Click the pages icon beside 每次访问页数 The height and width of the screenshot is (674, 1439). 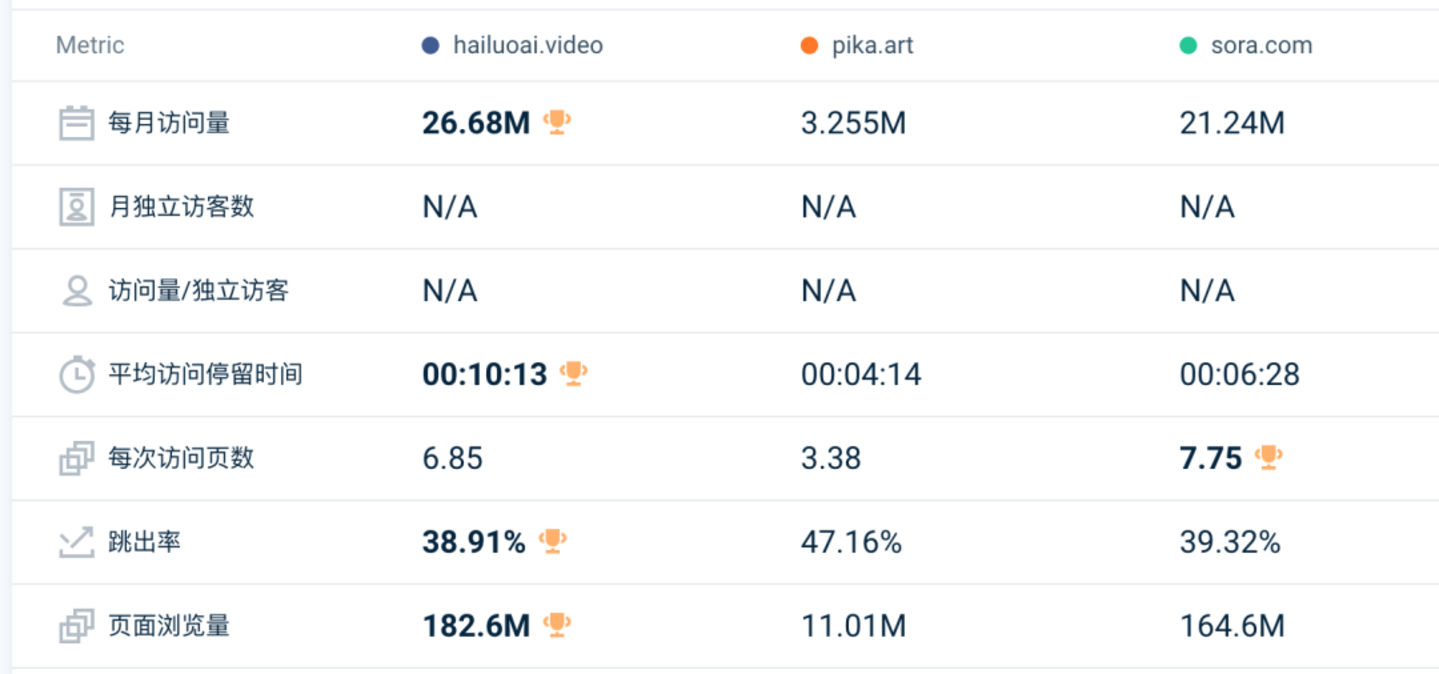76,459
